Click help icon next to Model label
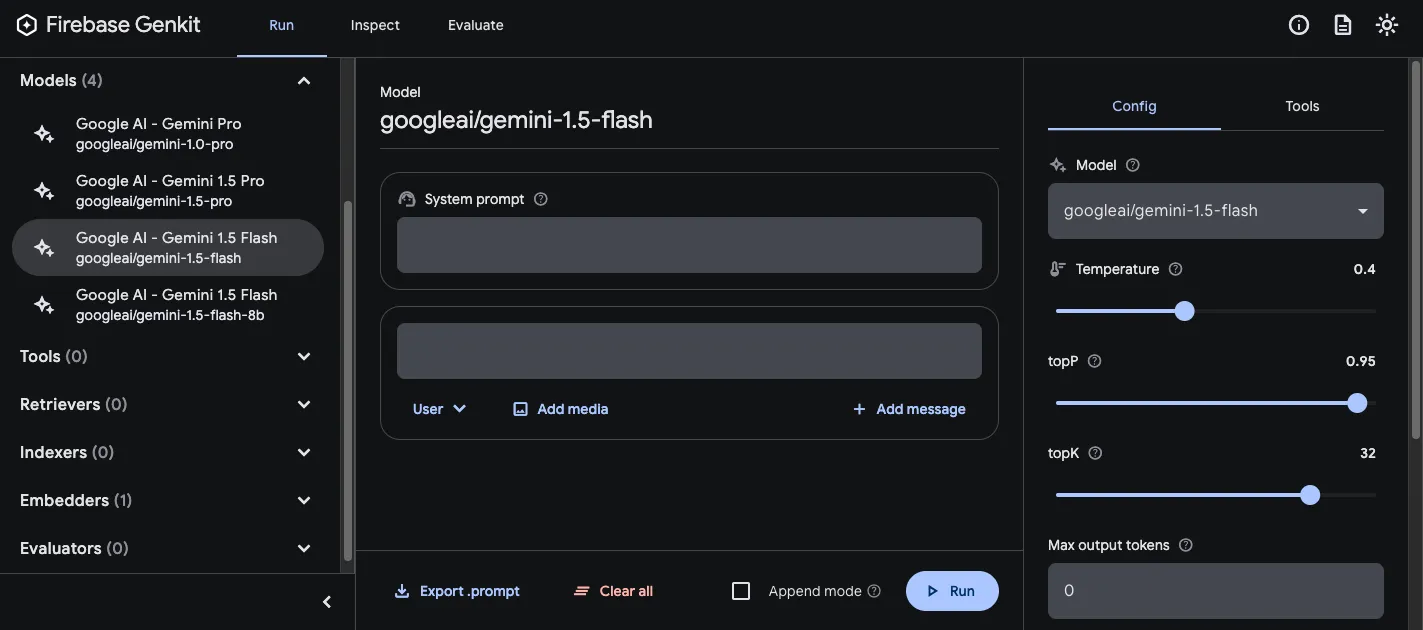Screen dimensions: 1423x630 (1133, 165)
